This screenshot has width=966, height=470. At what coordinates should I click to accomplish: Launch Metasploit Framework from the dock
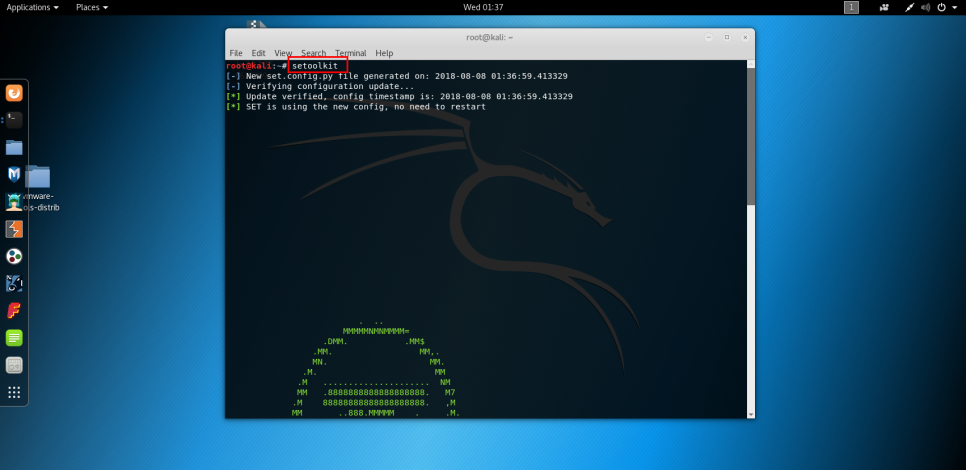[14, 174]
